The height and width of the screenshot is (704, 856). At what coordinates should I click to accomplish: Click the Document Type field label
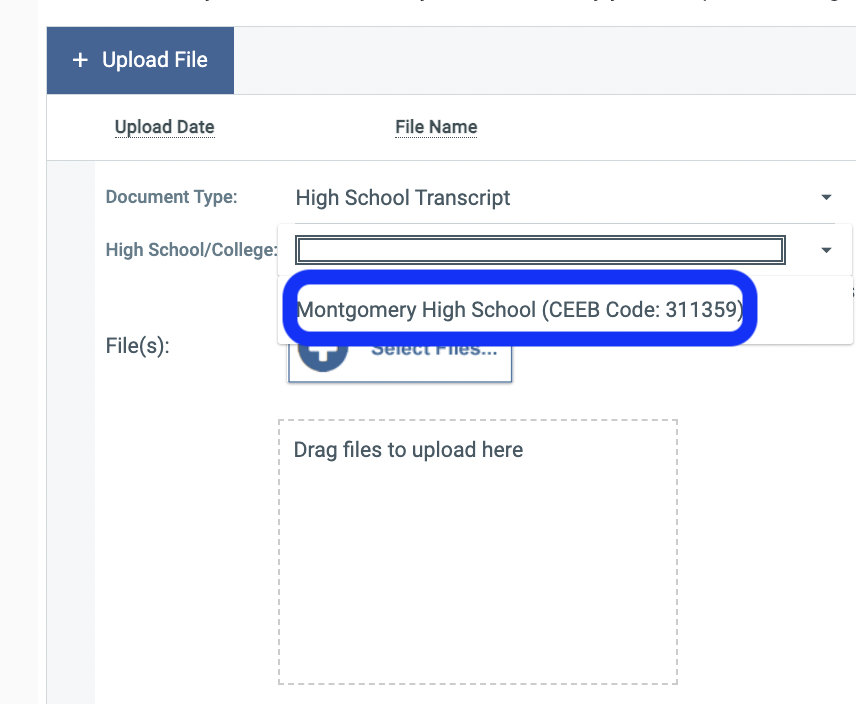point(171,197)
